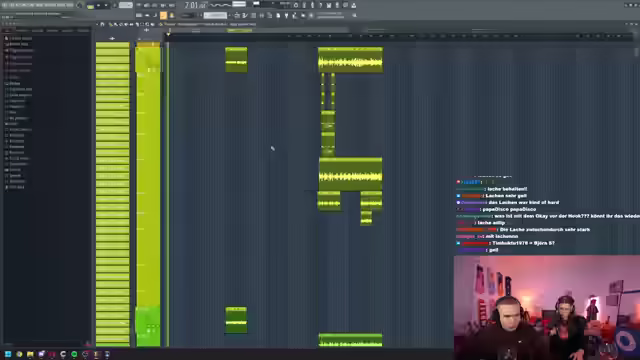Click chat message 'das Lachen war kind of hard'
Screen dimensions: 640x360
(524, 202)
